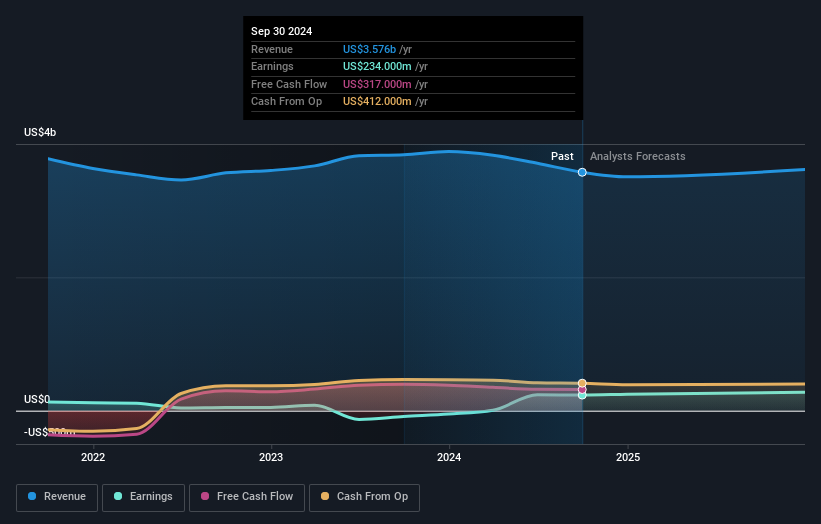Click the 2025 x-axis label
821x524 pixels.
coord(628,457)
